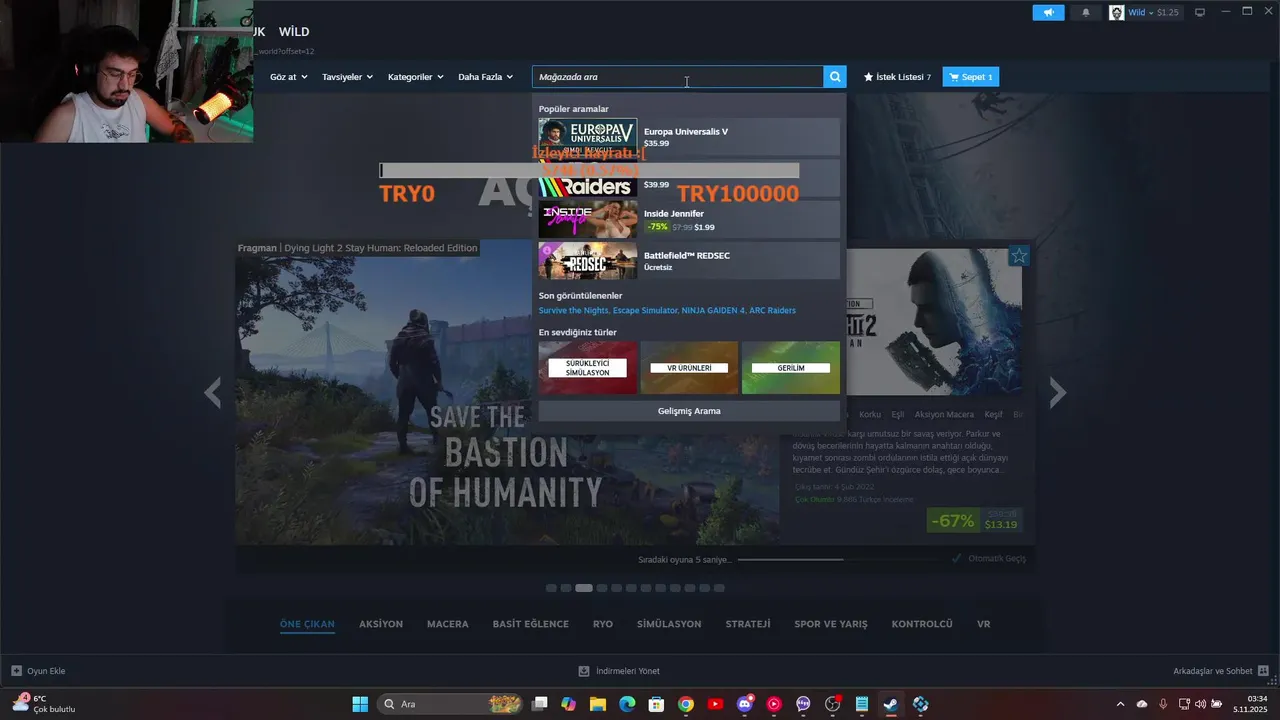Image resolution: width=1280 pixels, height=720 pixels.
Task: Open Microsoft Edge from taskbar
Action: click(627, 704)
